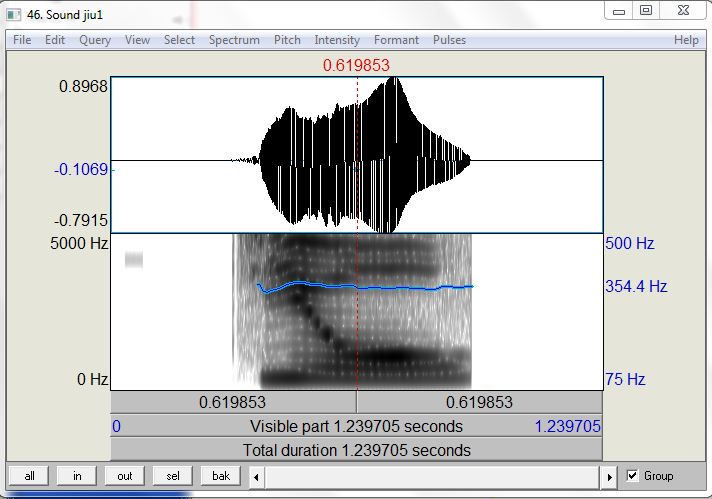Toggle the Group checkbox
Image resolution: width=712 pixels, height=499 pixels.
(x=632, y=475)
